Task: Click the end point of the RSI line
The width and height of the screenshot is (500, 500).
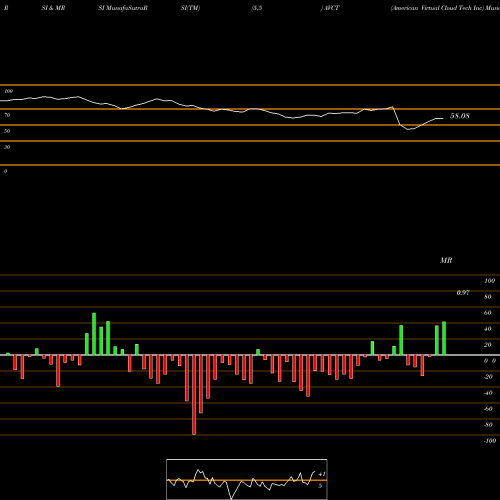Action: pyautogui.click(x=443, y=118)
